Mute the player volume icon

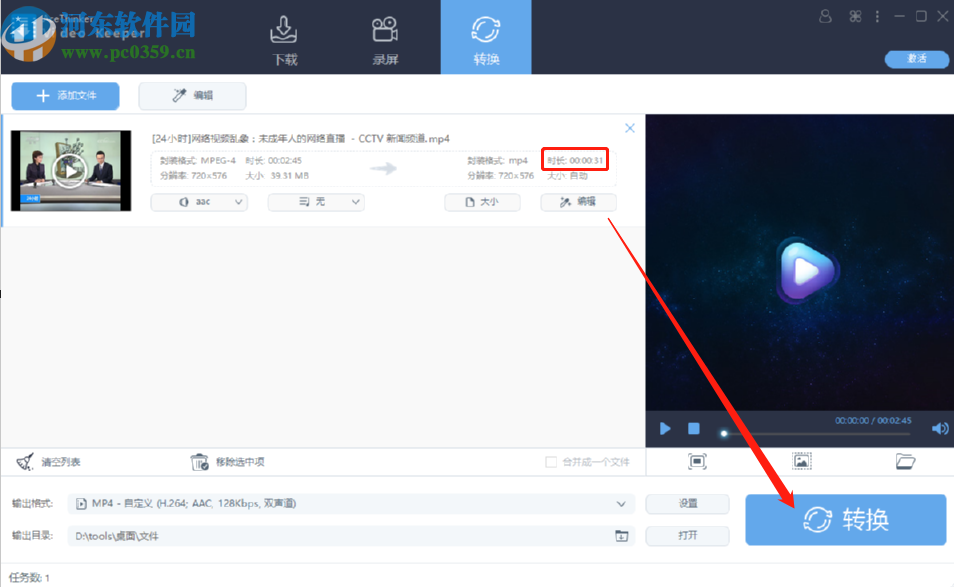click(939, 427)
